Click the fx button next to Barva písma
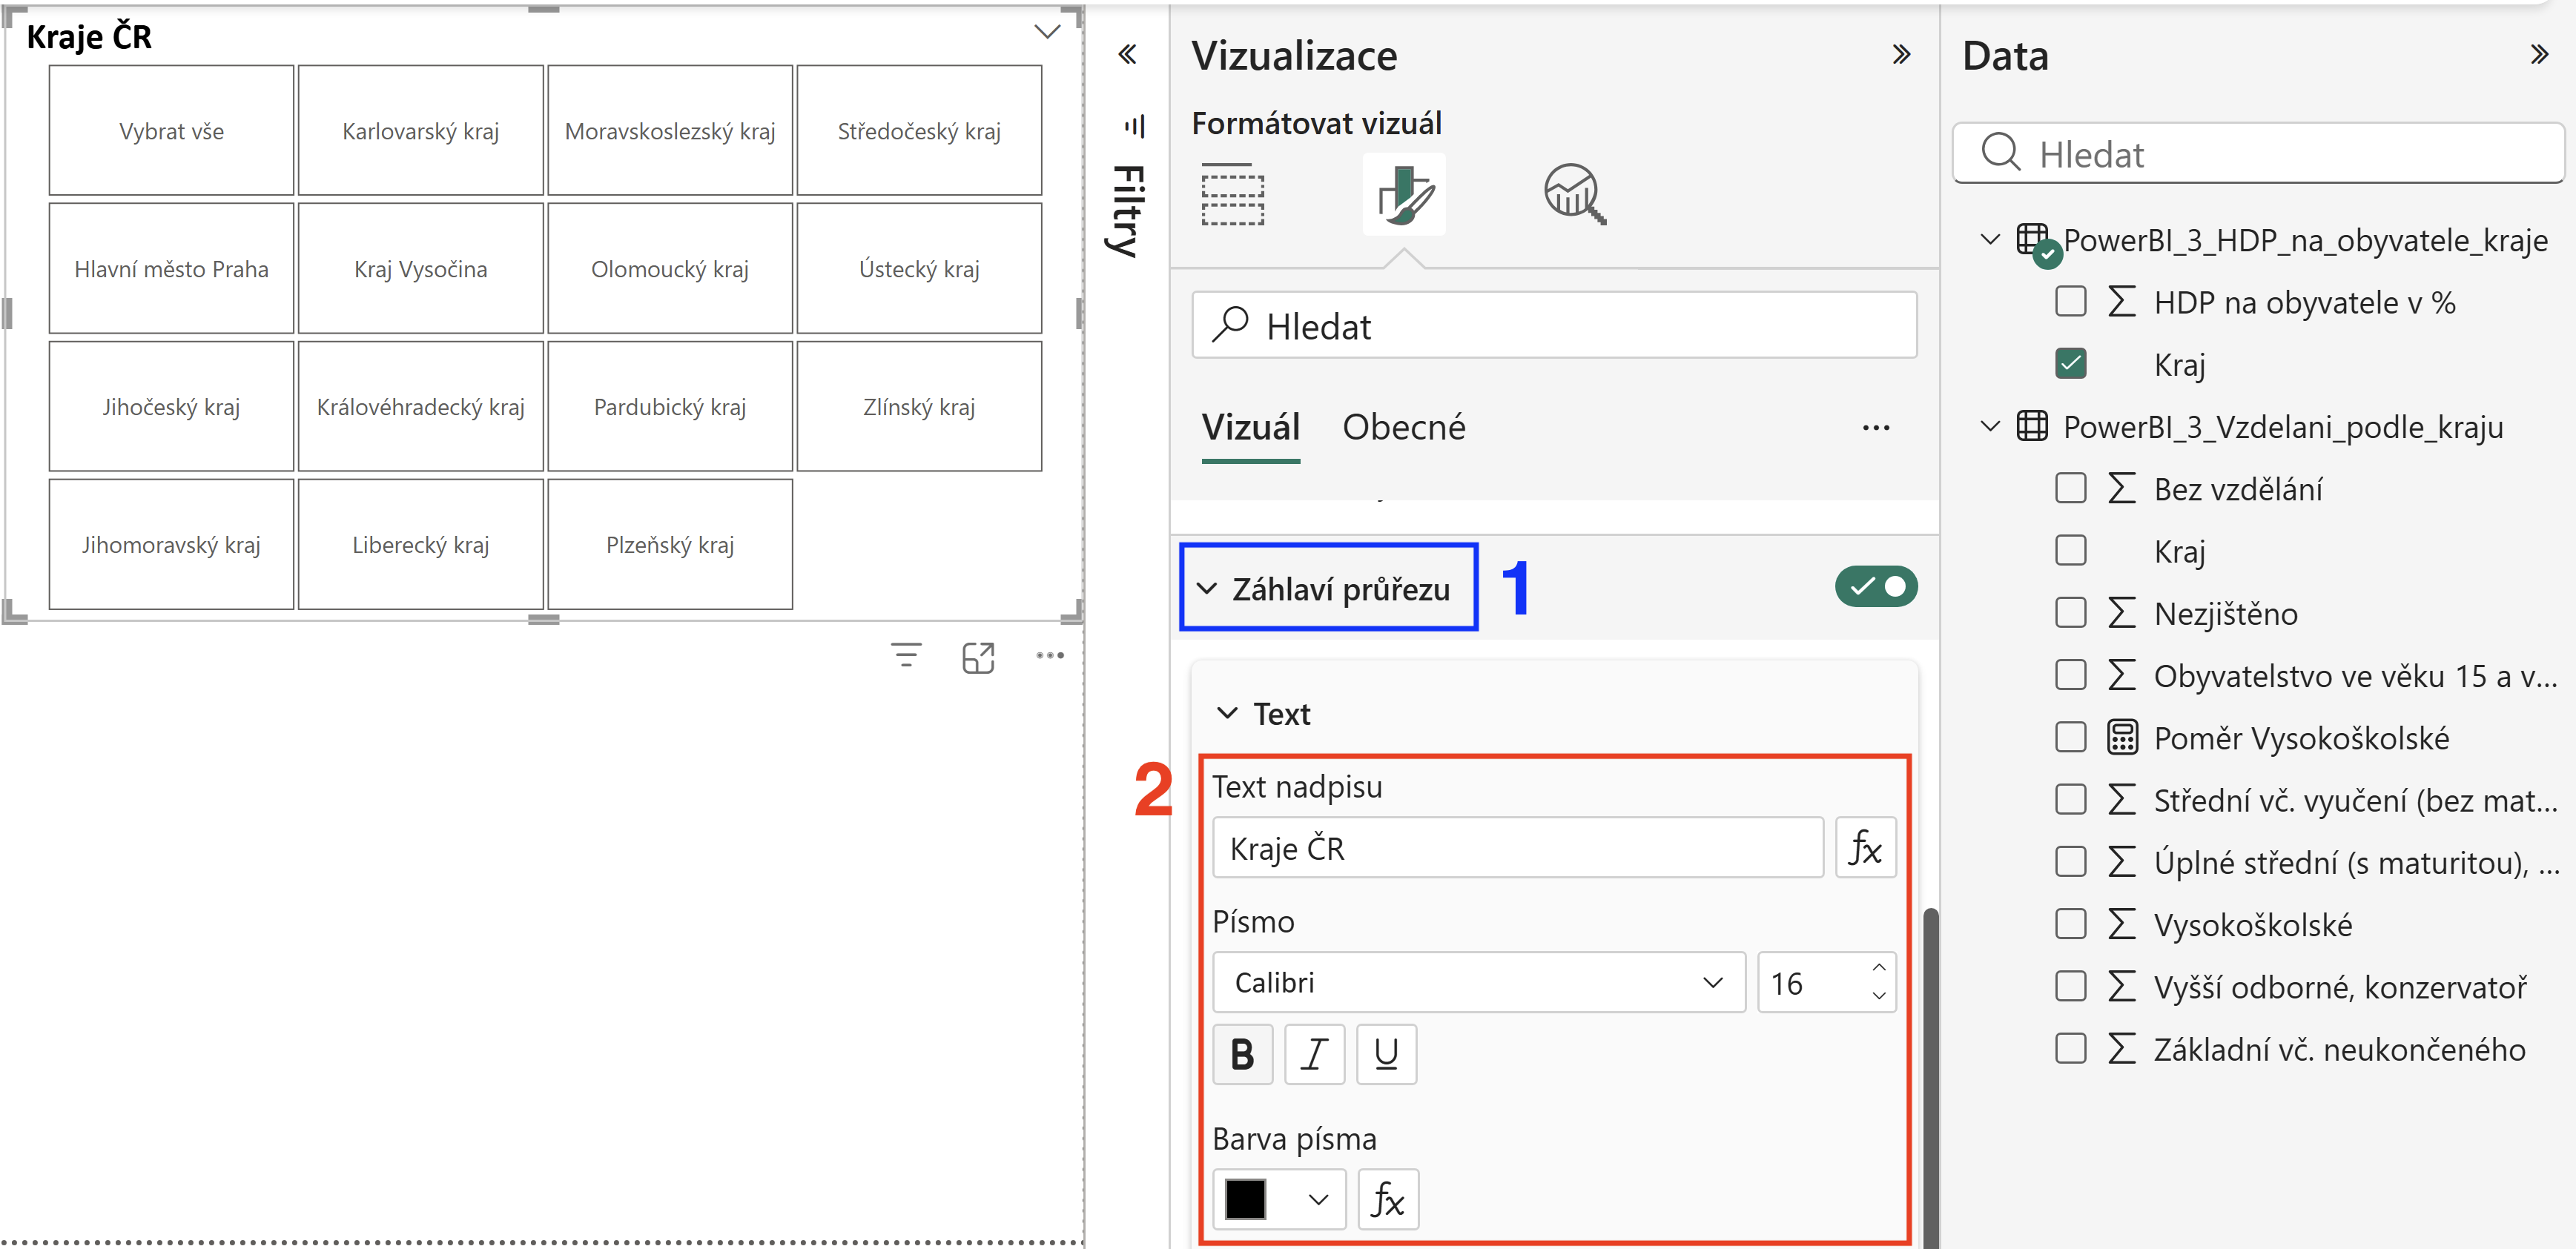The height and width of the screenshot is (1249, 2576). (1388, 1199)
